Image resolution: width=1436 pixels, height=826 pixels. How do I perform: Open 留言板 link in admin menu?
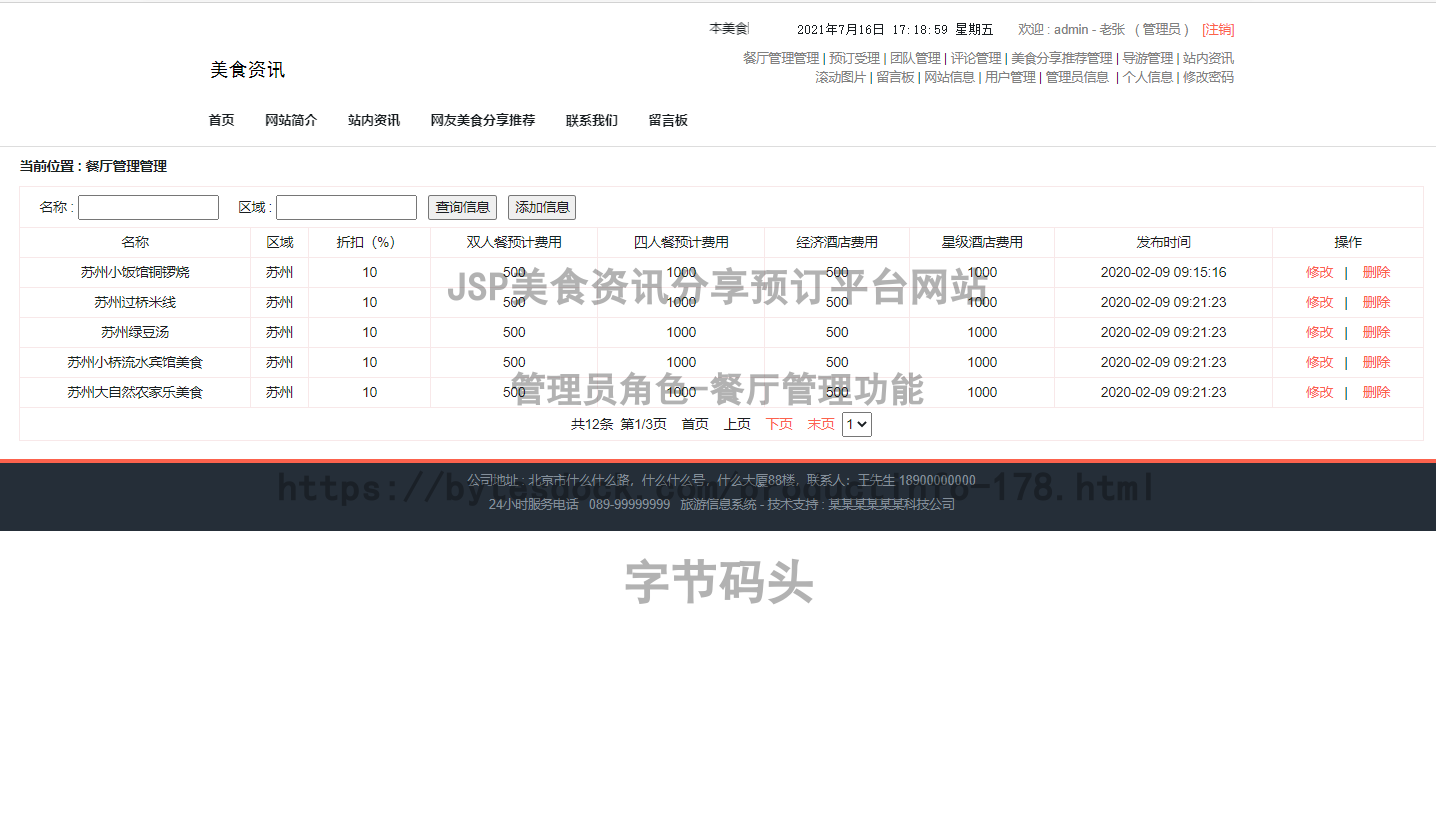895,77
